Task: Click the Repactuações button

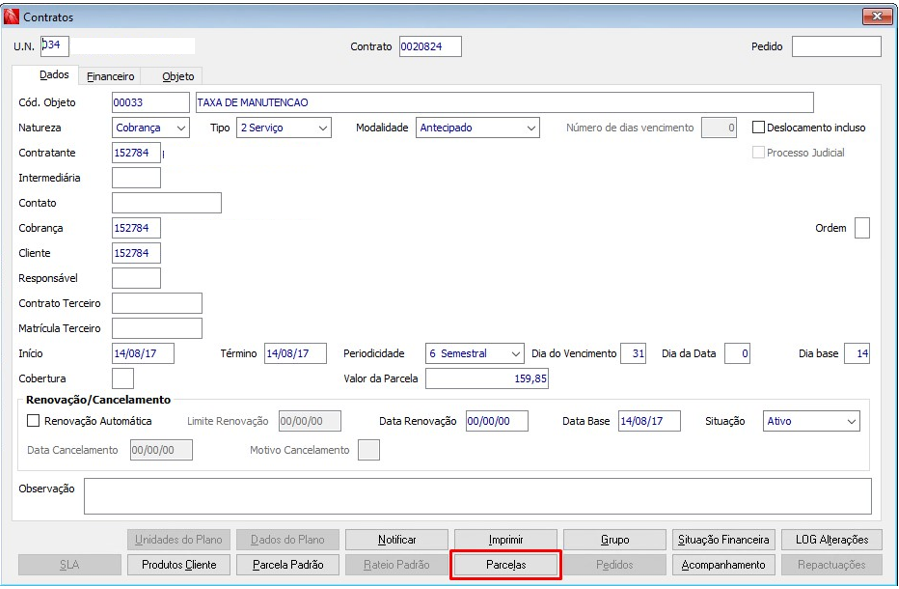Action: pyautogui.click(x=831, y=565)
